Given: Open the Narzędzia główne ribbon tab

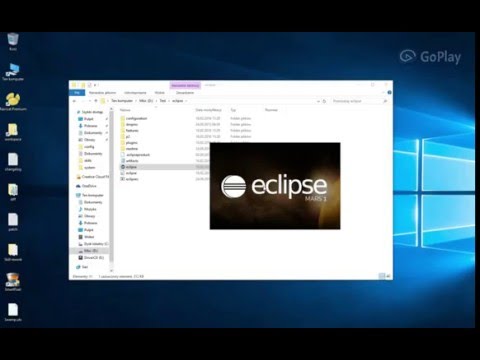Looking at the screenshot, I should [102, 93].
